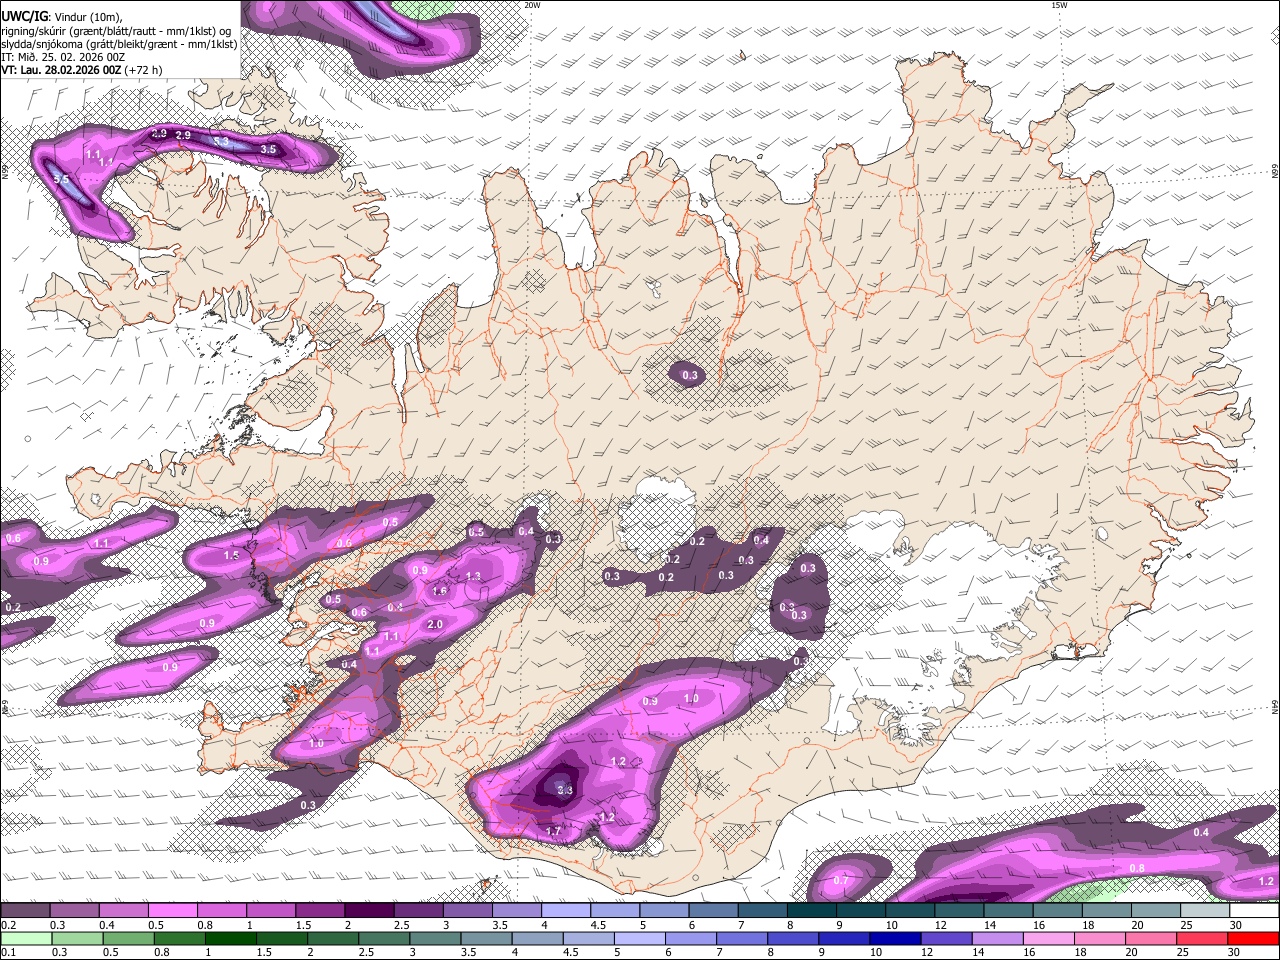Click the '20W' longitude label

pyautogui.click(x=532, y=5)
